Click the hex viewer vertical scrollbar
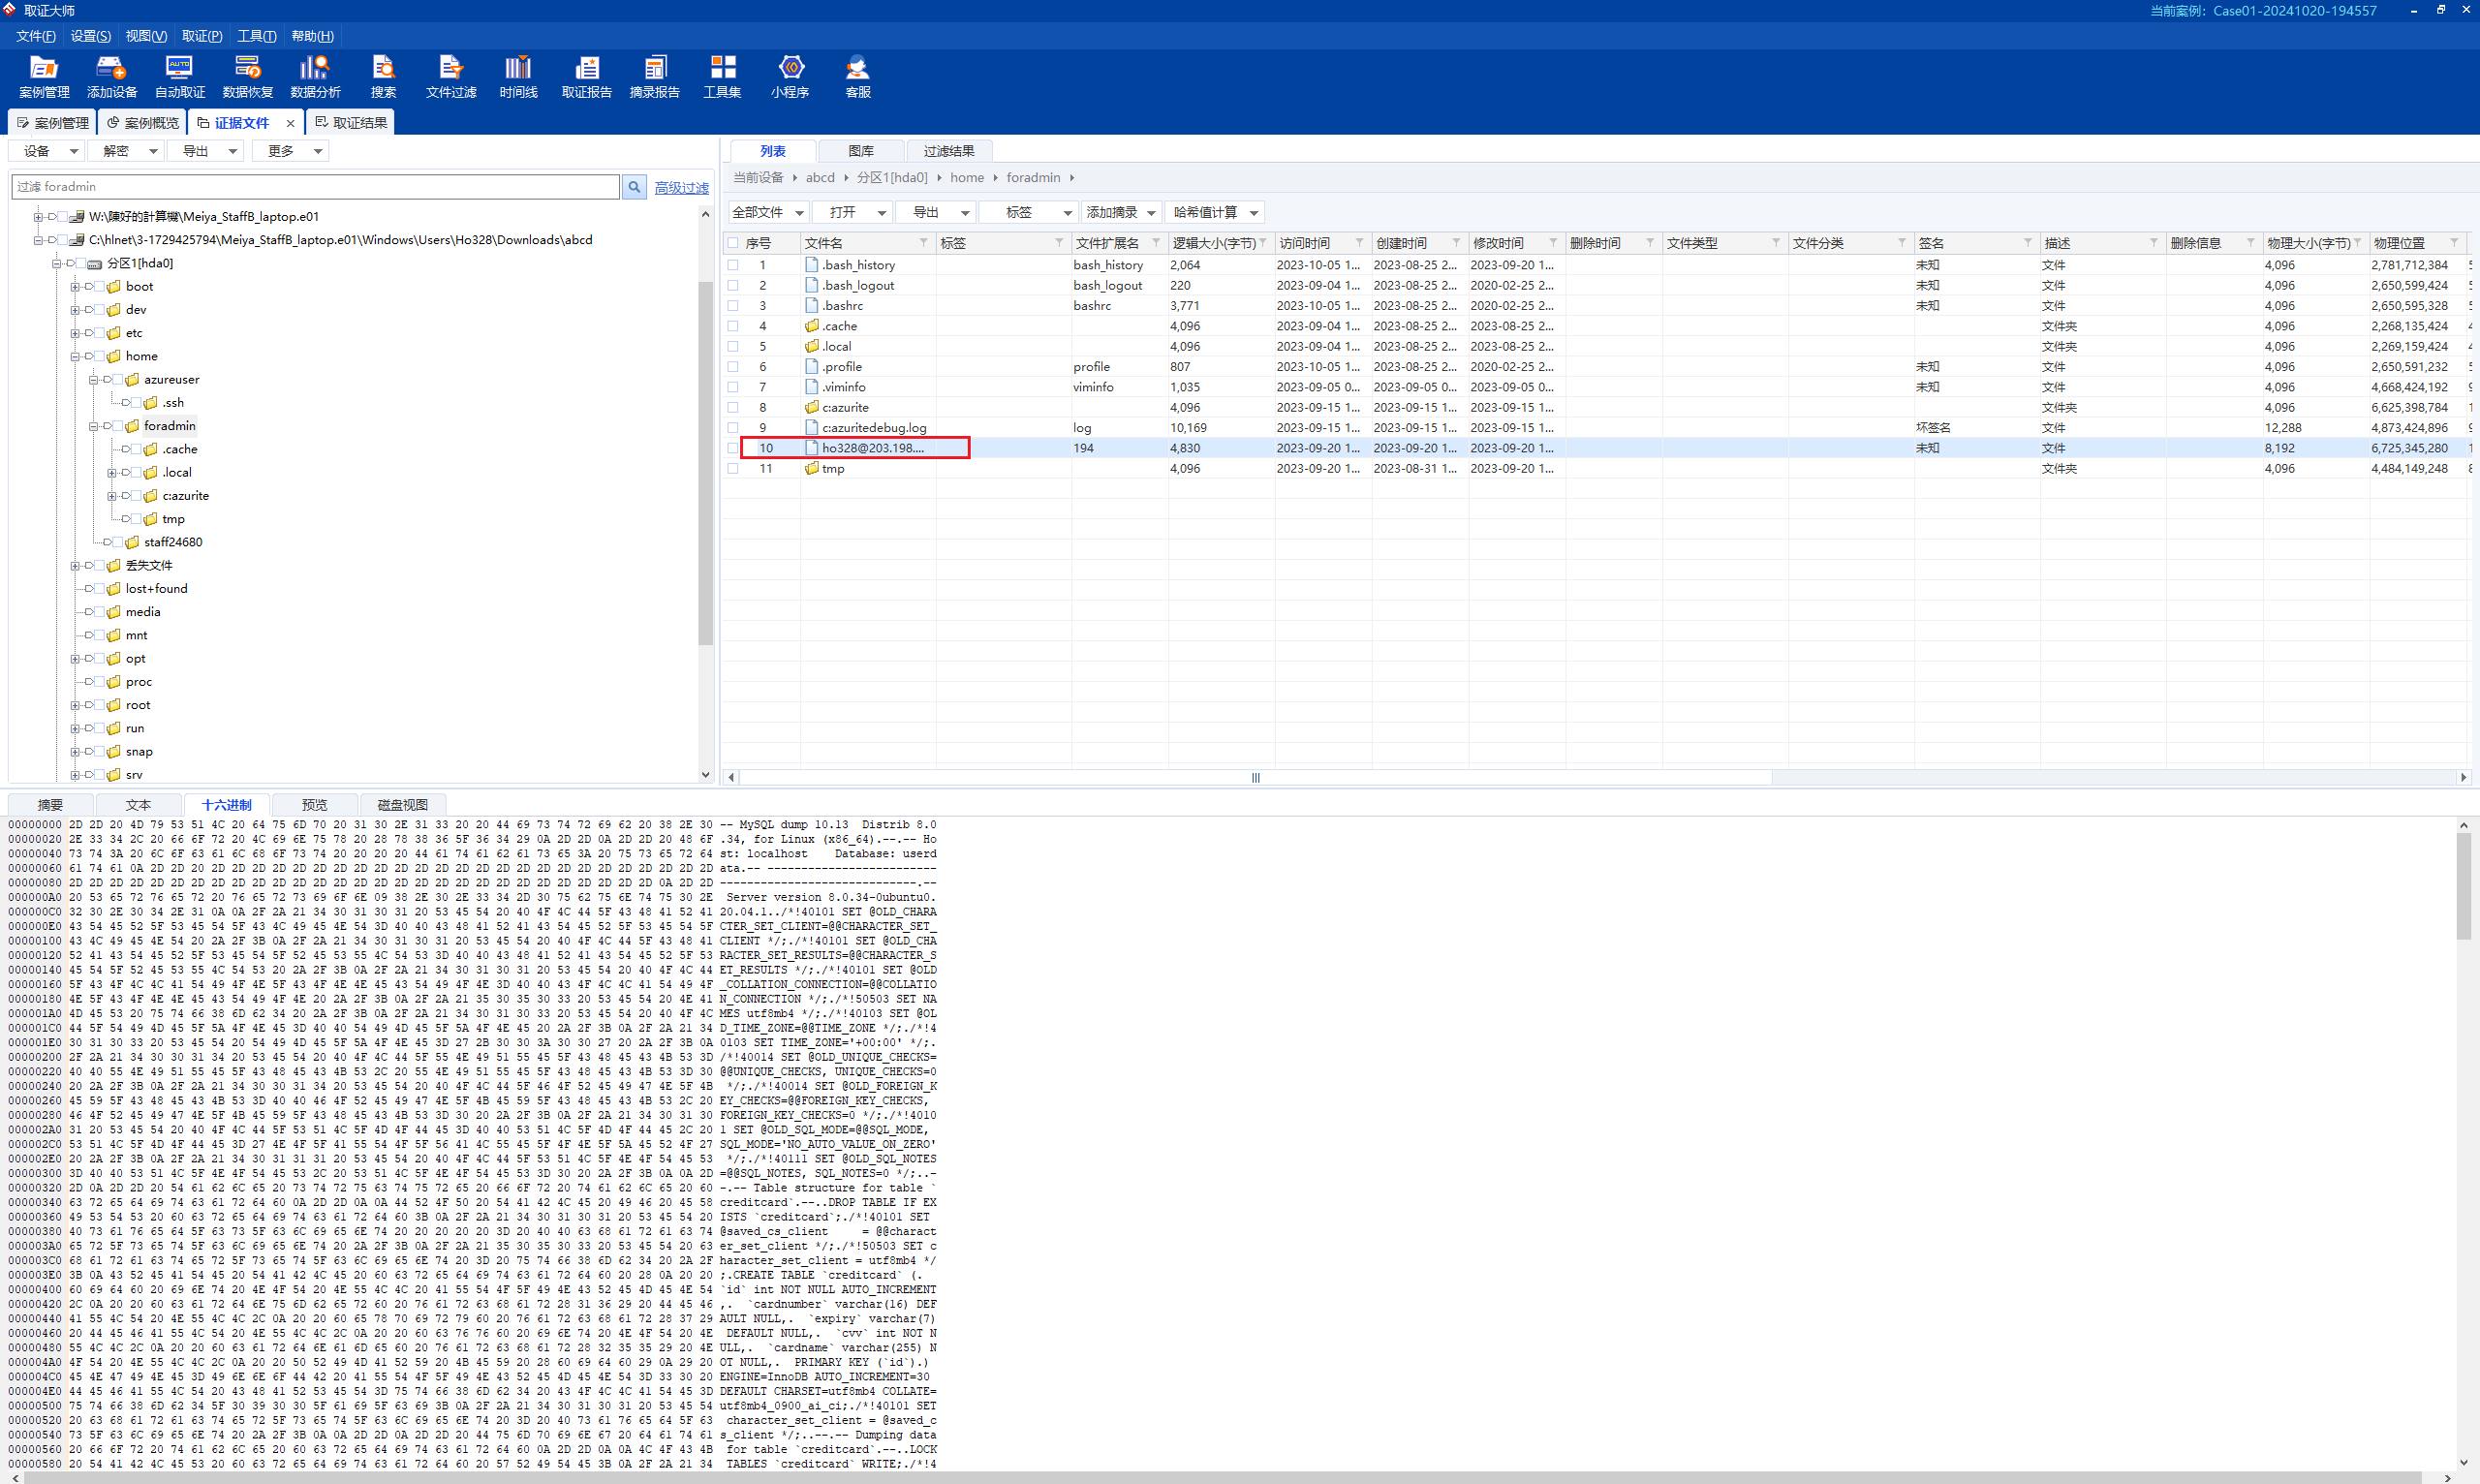The height and width of the screenshot is (1484, 2480). (2463, 885)
